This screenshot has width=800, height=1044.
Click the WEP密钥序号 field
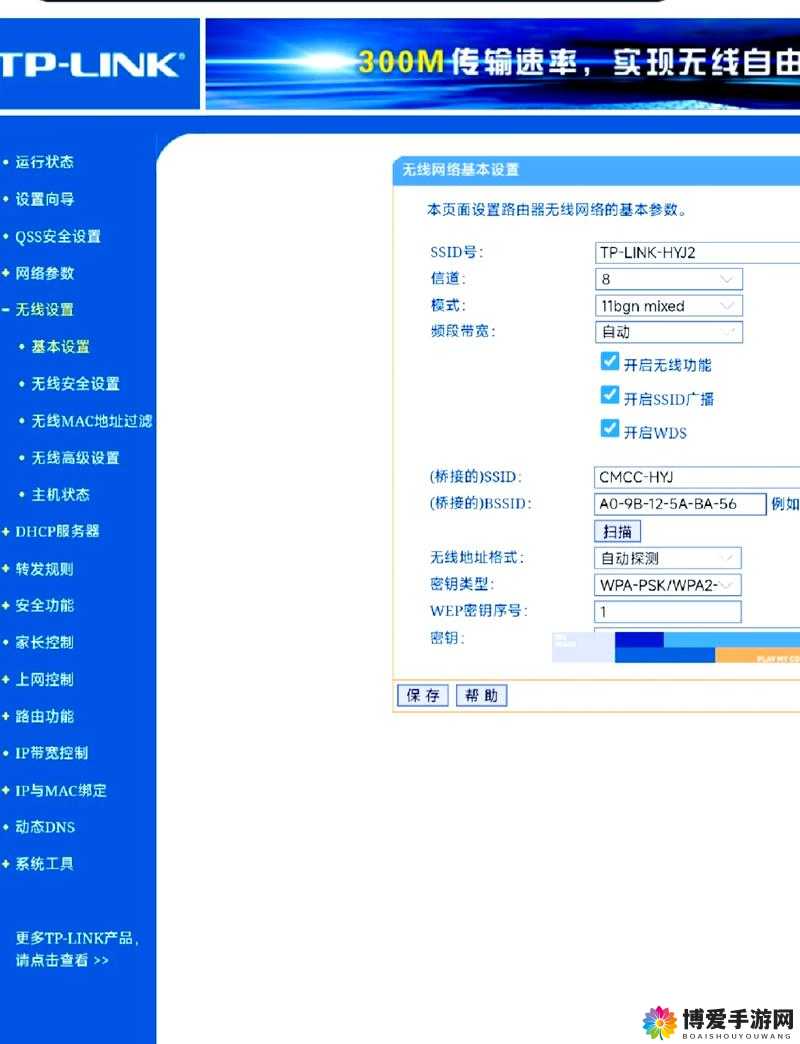pyautogui.click(x=668, y=612)
